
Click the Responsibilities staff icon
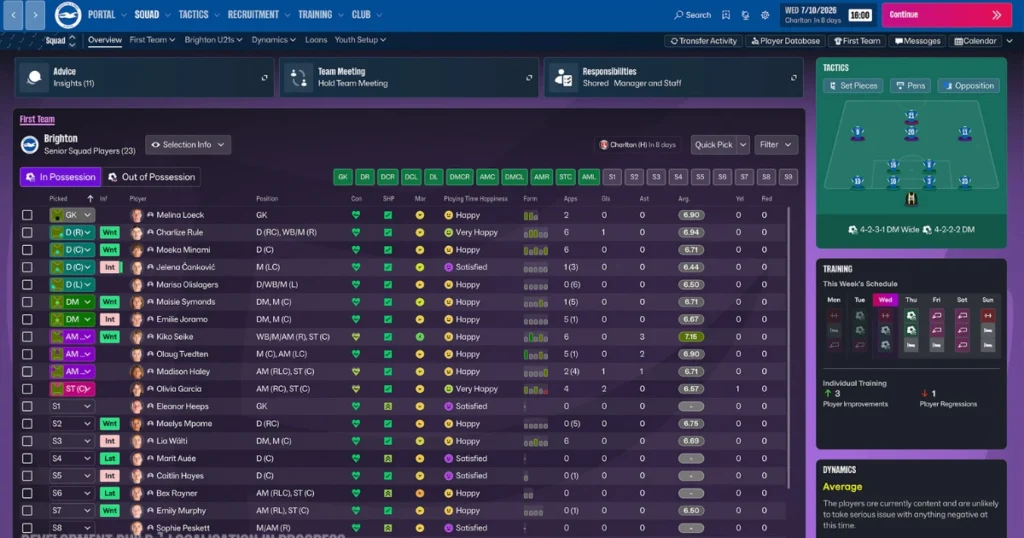click(563, 78)
